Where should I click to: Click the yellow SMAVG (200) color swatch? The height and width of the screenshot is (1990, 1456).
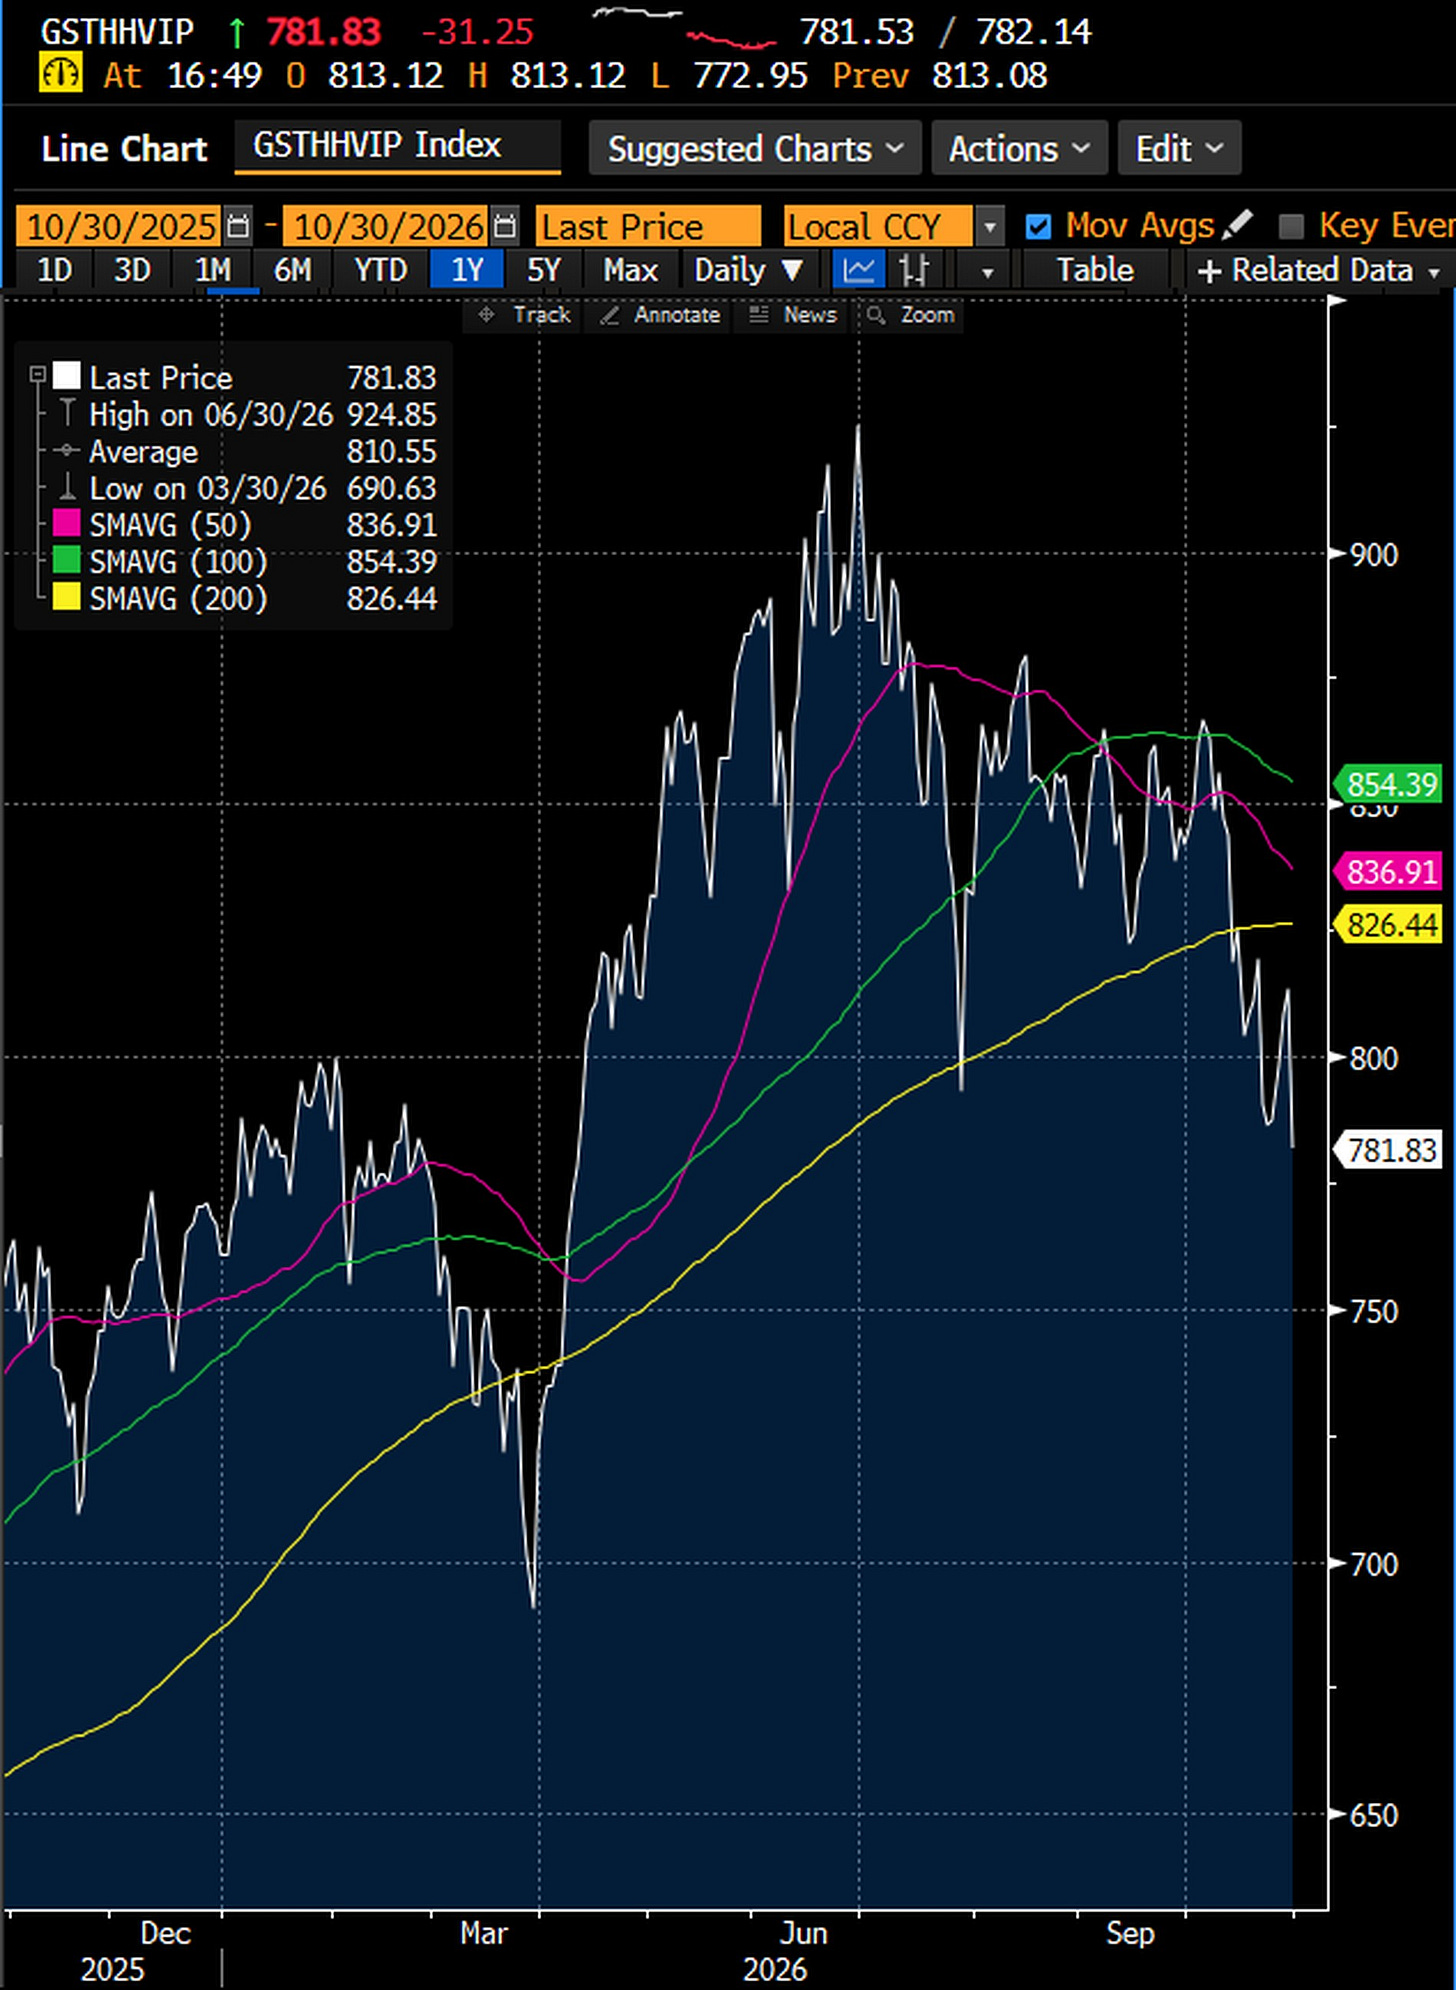67,598
